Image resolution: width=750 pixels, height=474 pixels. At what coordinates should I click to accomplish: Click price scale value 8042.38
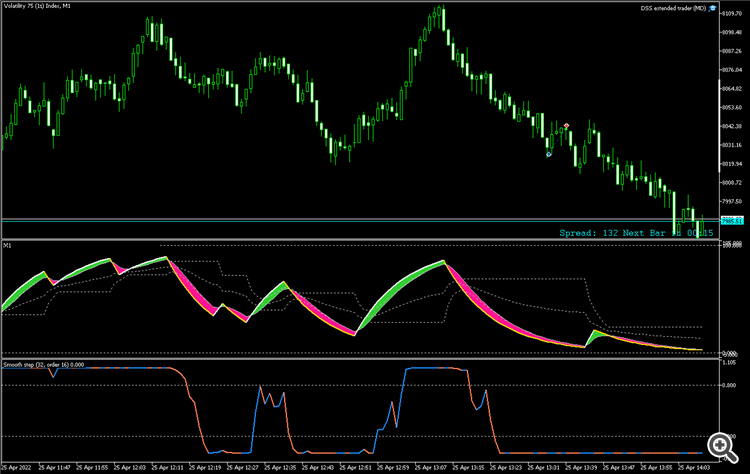(x=732, y=126)
